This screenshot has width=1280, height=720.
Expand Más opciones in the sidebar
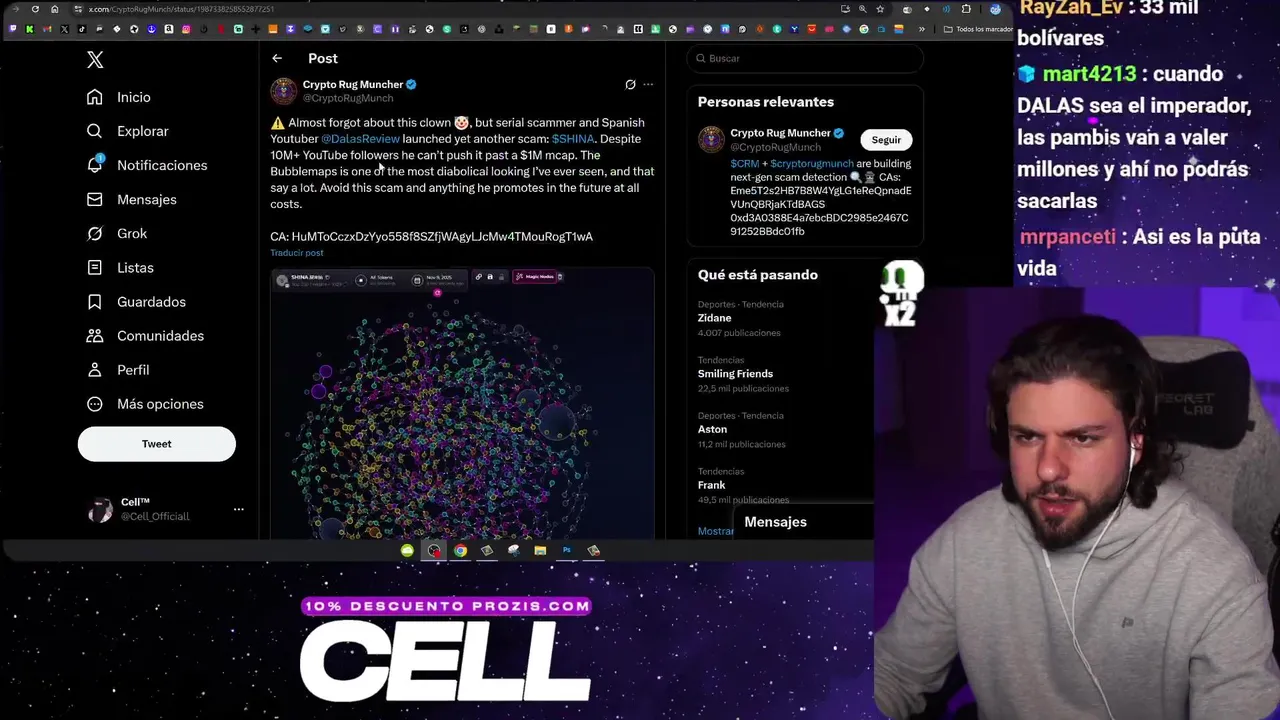(x=145, y=403)
